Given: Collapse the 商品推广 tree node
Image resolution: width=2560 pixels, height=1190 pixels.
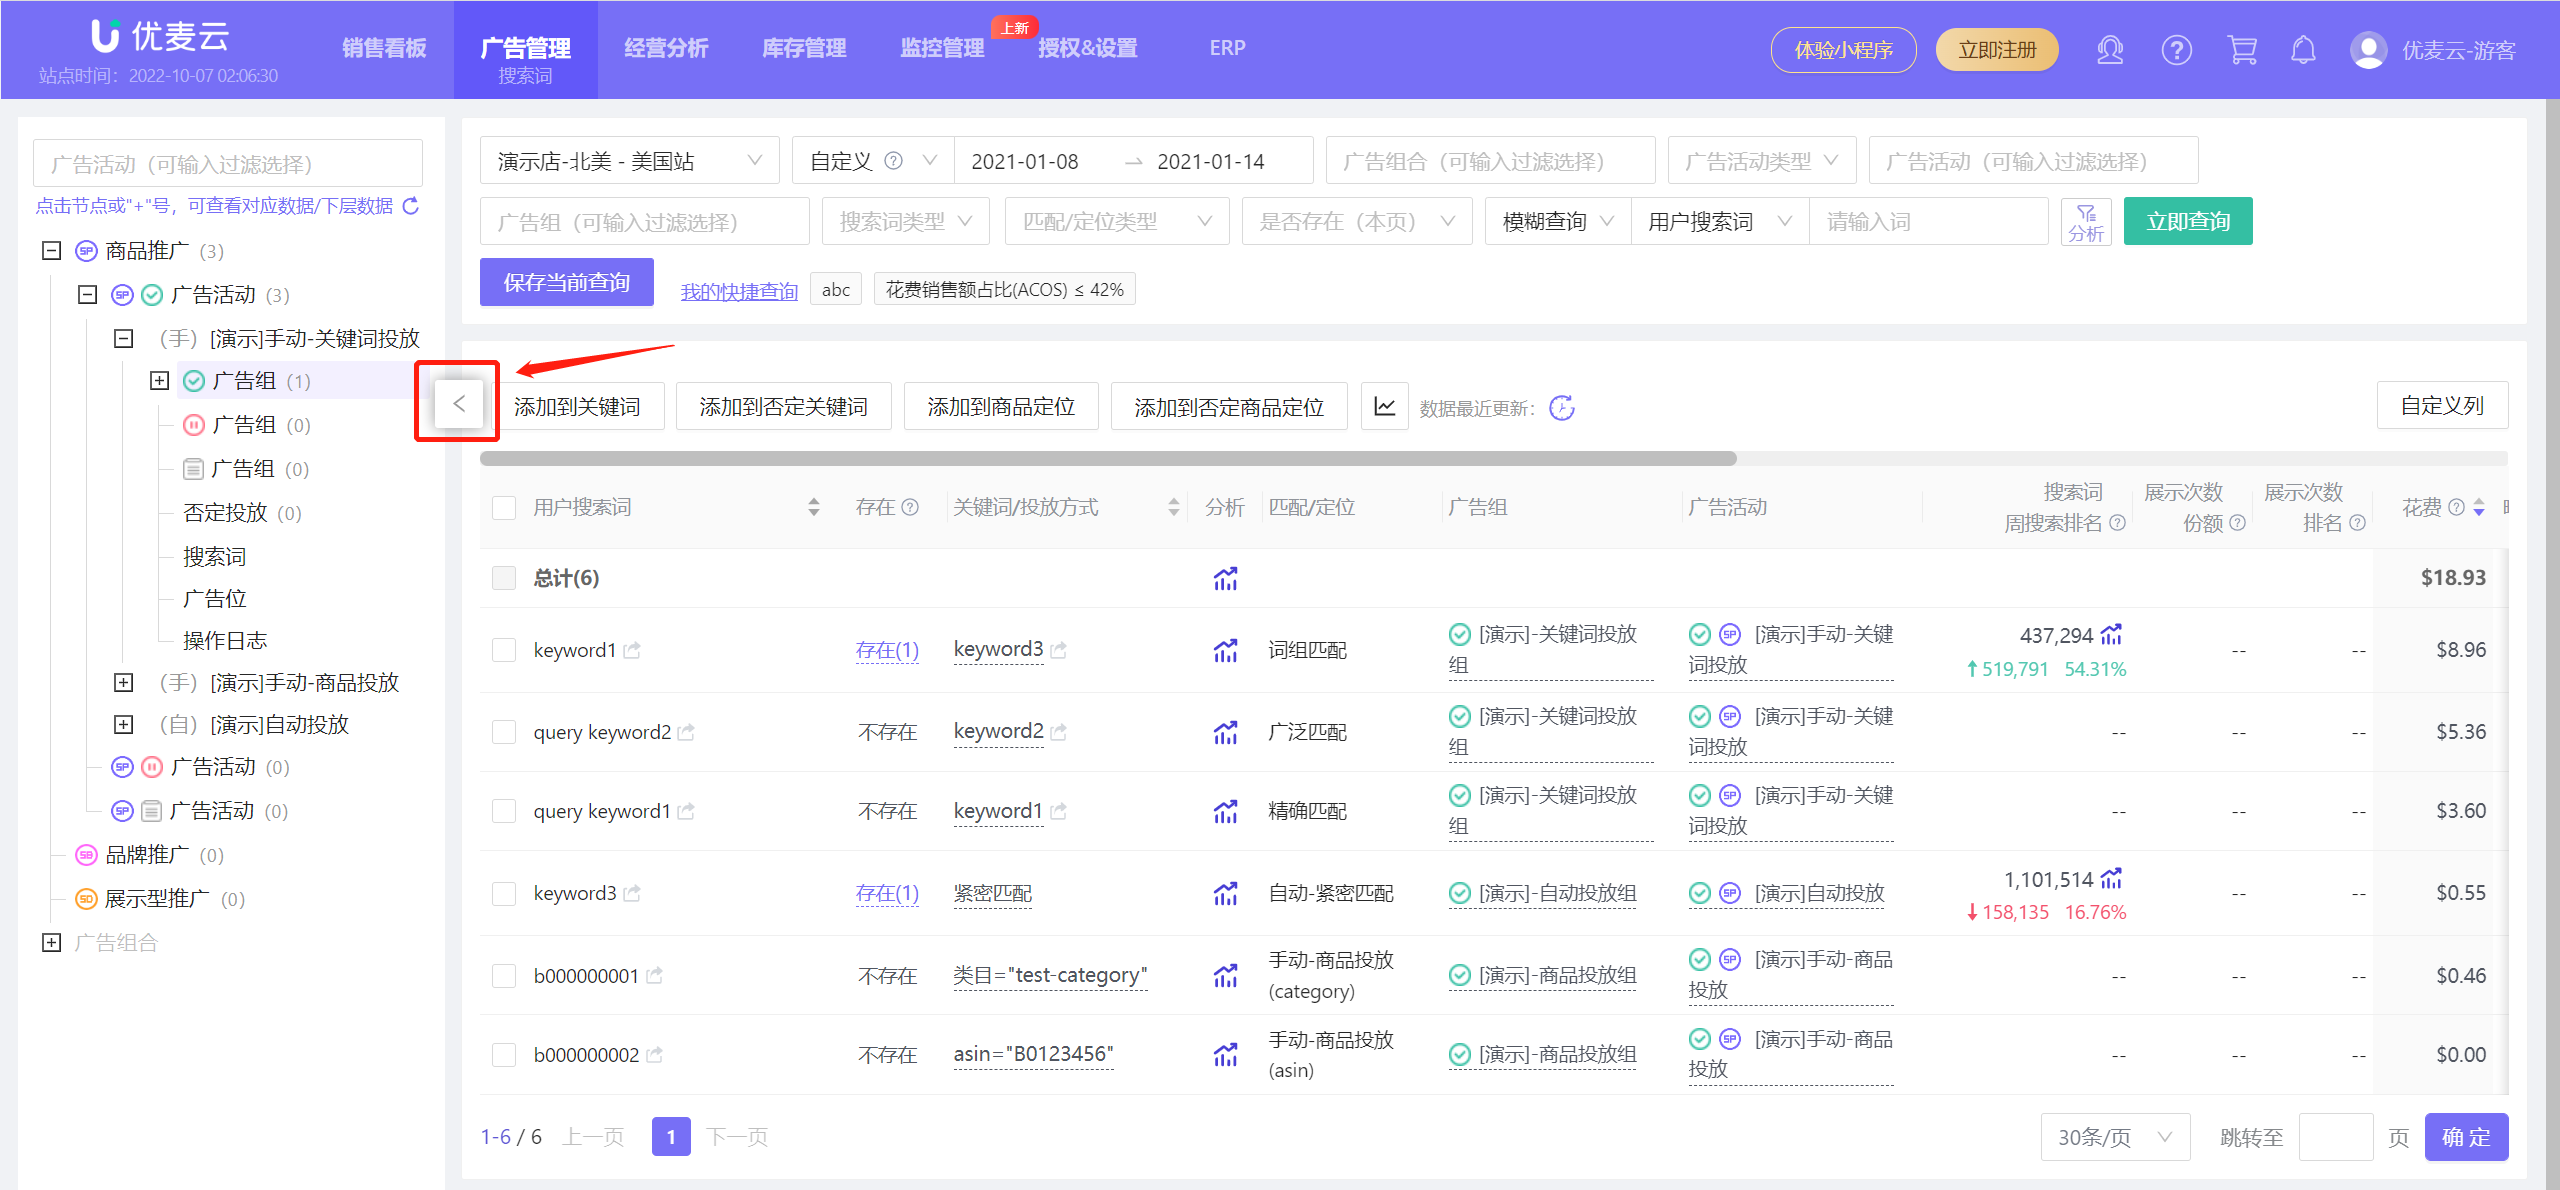Looking at the screenshot, I should point(52,251).
